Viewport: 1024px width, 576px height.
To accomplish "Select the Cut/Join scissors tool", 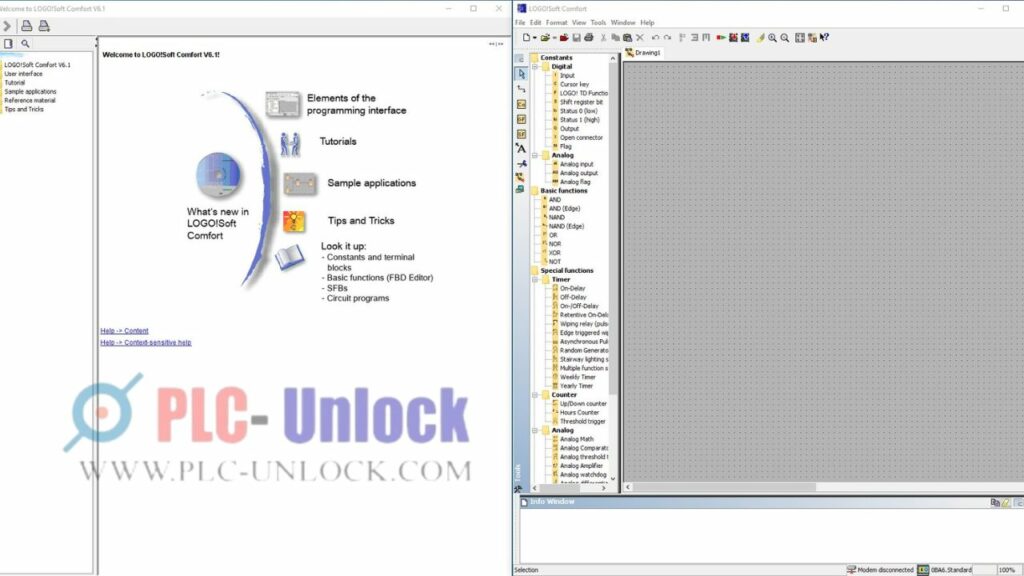I will 521,163.
